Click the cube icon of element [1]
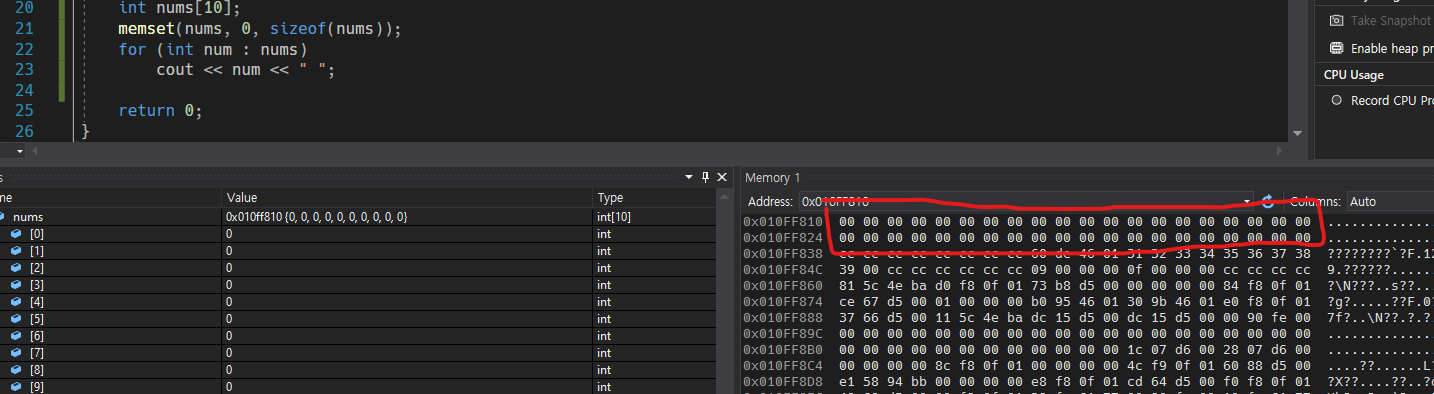Screen dimensions: 1434x394 [x=16, y=250]
